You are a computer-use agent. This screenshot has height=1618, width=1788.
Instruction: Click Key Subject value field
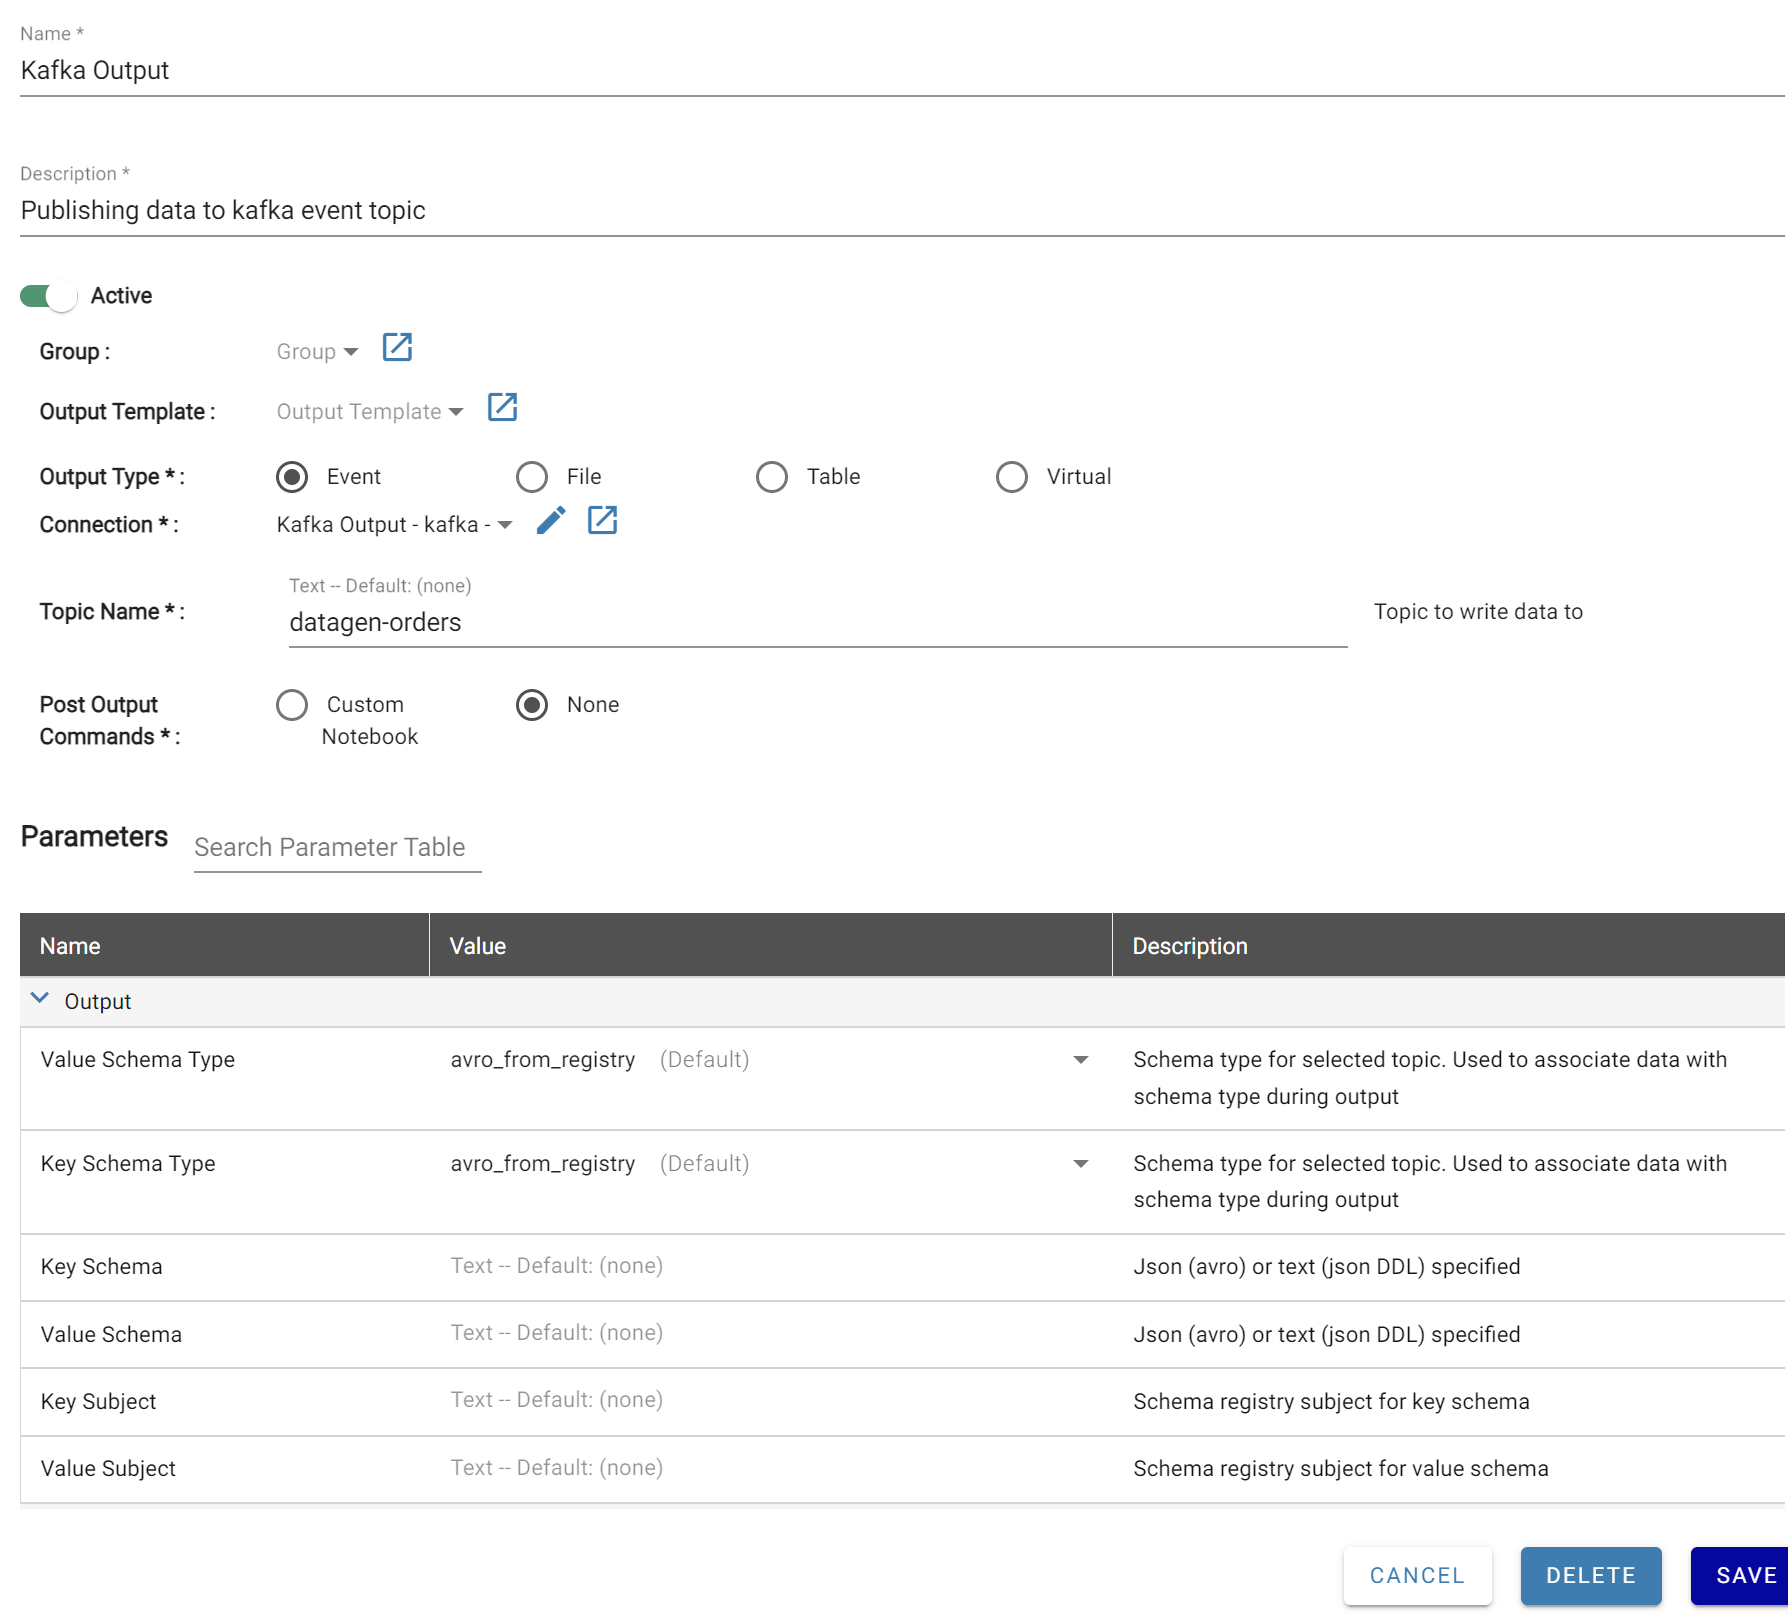pos(770,1400)
